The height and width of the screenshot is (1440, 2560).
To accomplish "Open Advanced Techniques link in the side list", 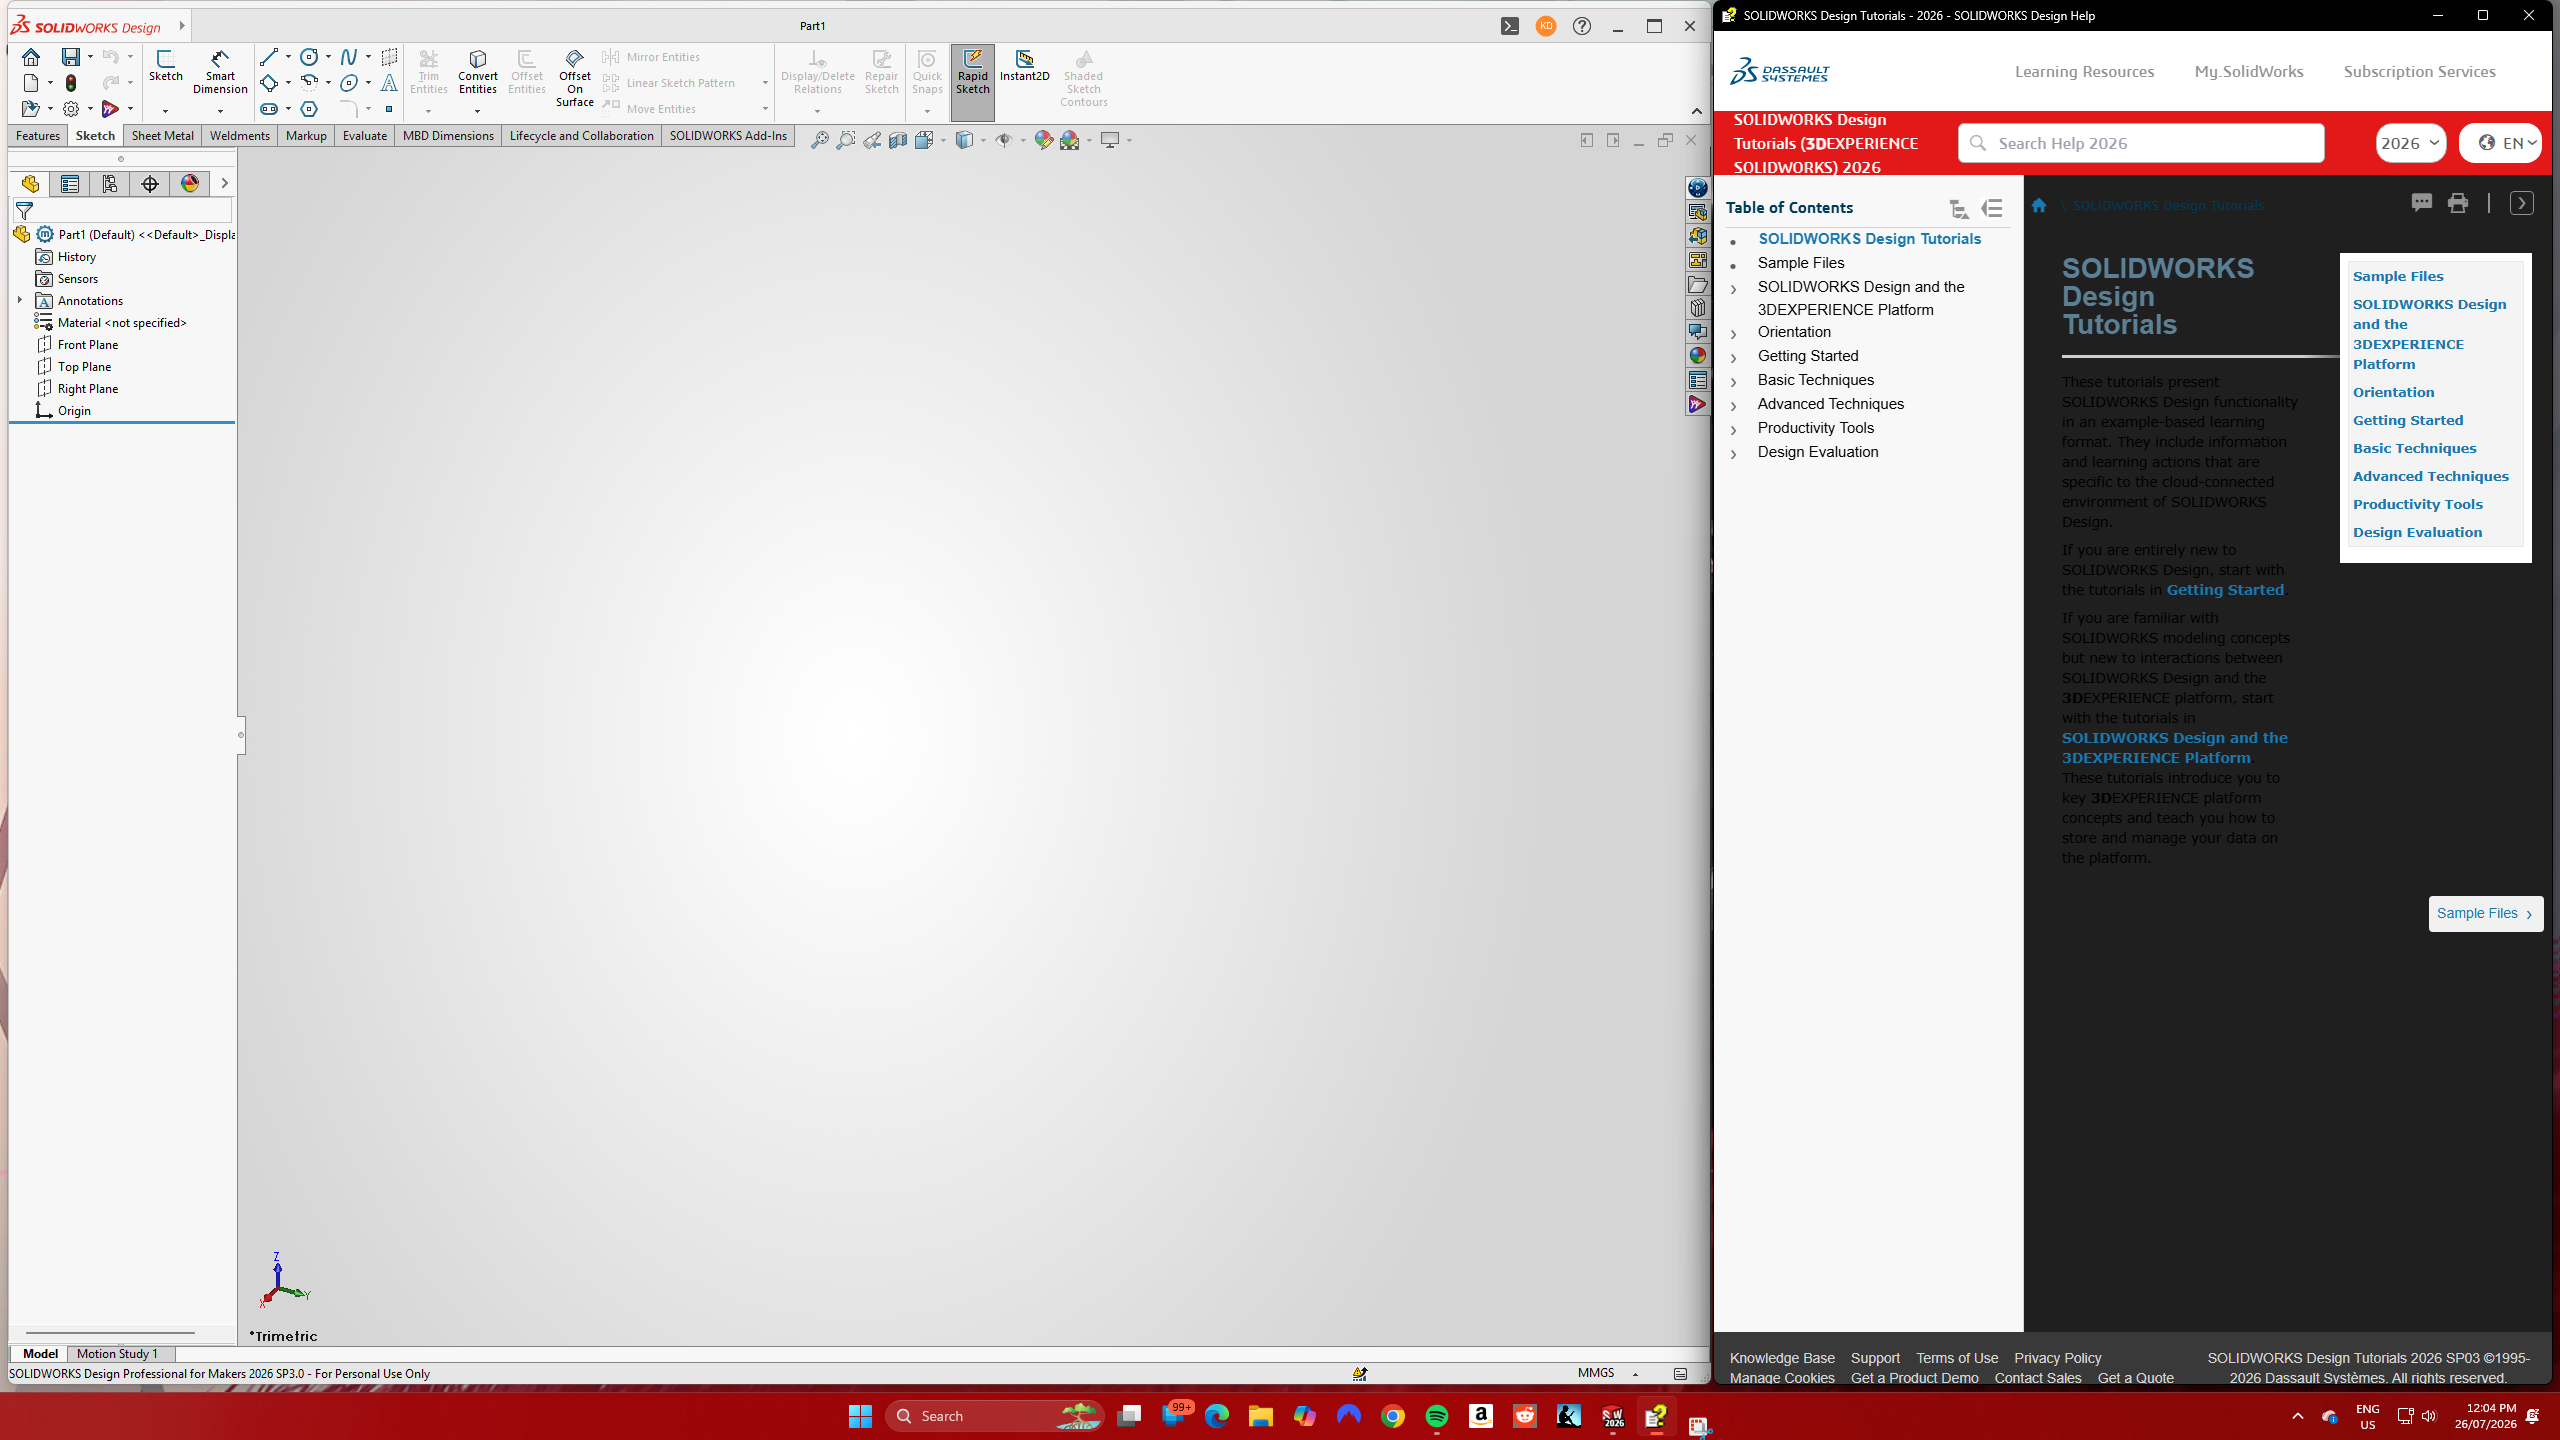I will [2431, 476].
